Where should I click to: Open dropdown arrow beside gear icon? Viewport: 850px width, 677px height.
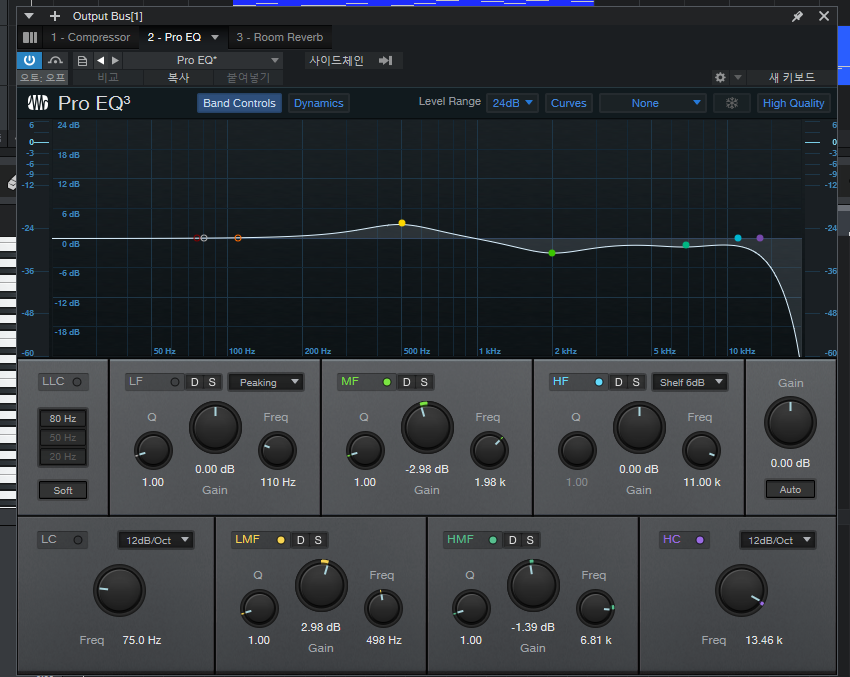(738, 78)
